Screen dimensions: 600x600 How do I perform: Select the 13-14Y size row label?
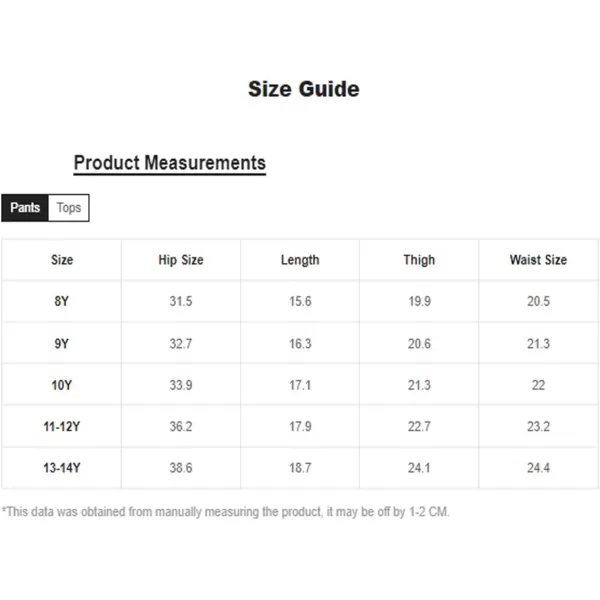pos(62,468)
